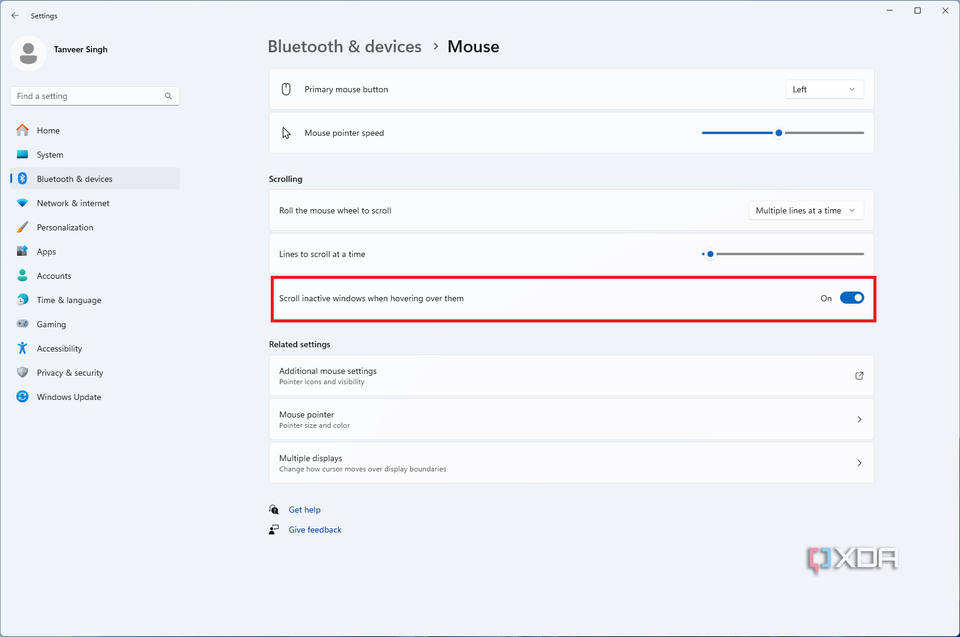Go back to Bluetooth & devices via breadcrumb

pos(345,46)
